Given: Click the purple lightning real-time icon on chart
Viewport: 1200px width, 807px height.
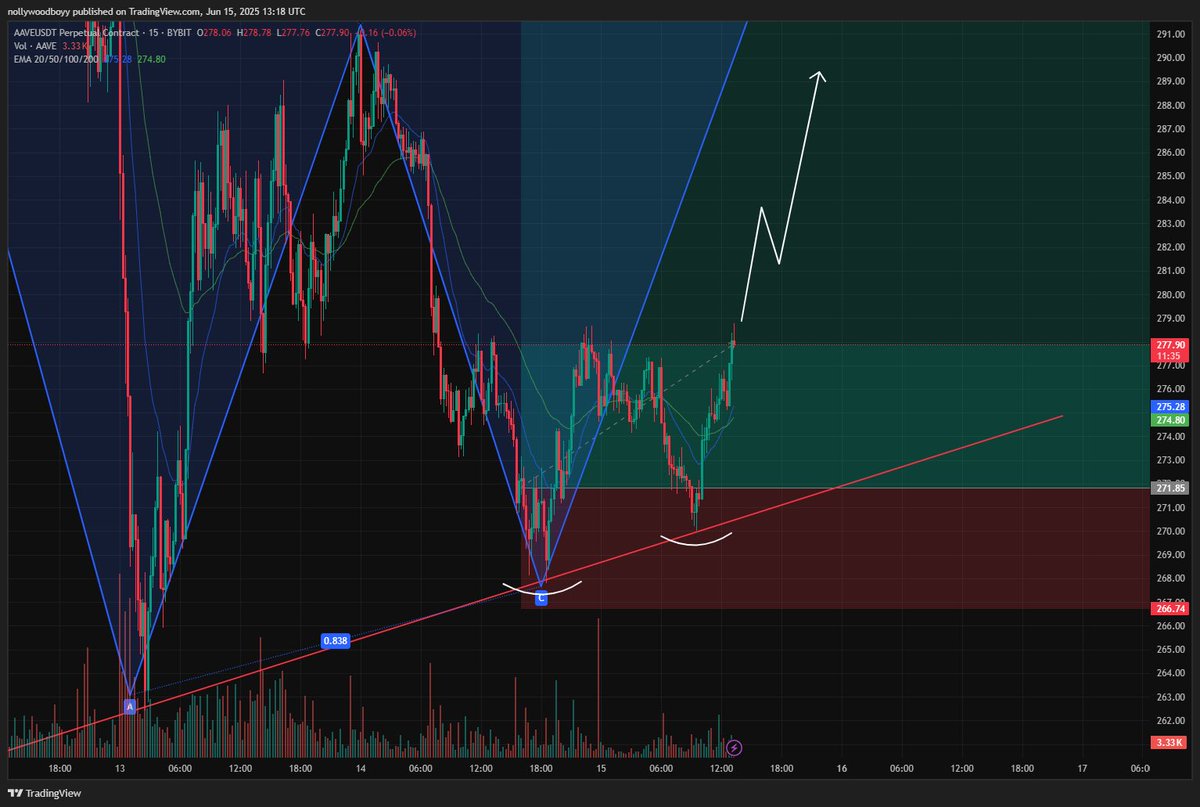Looking at the screenshot, I should coord(735,746).
